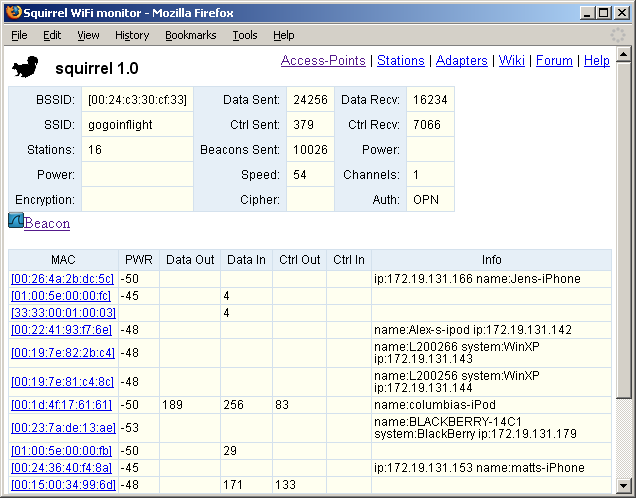
Task: Open the Bookmarks menu
Action: [191, 35]
